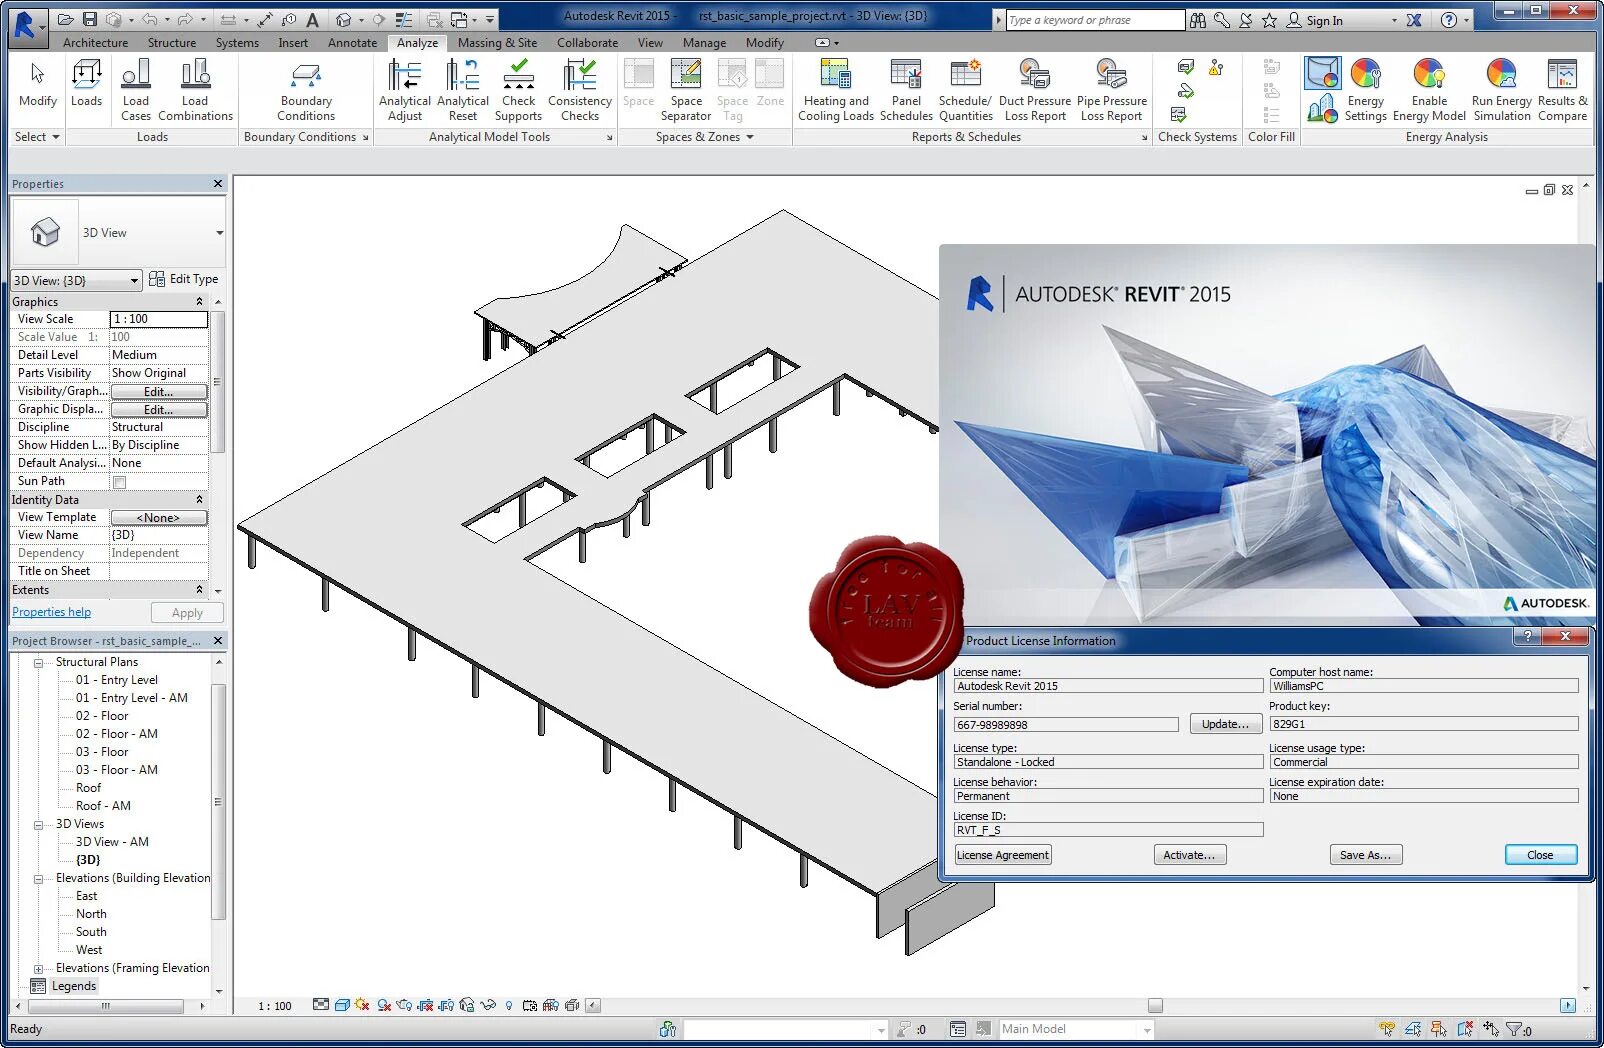Open Pipe Pressure Loss Report
Screen dimensions: 1604x1048
coord(1112,90)
